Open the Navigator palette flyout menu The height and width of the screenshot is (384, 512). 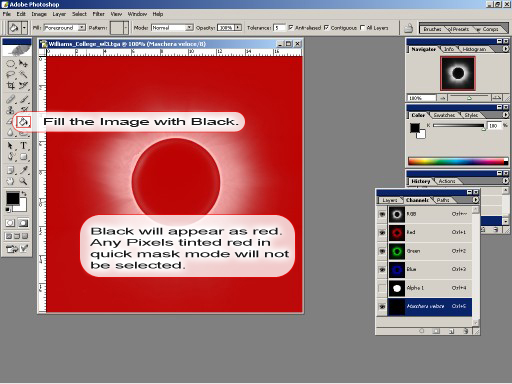(505, 49)
